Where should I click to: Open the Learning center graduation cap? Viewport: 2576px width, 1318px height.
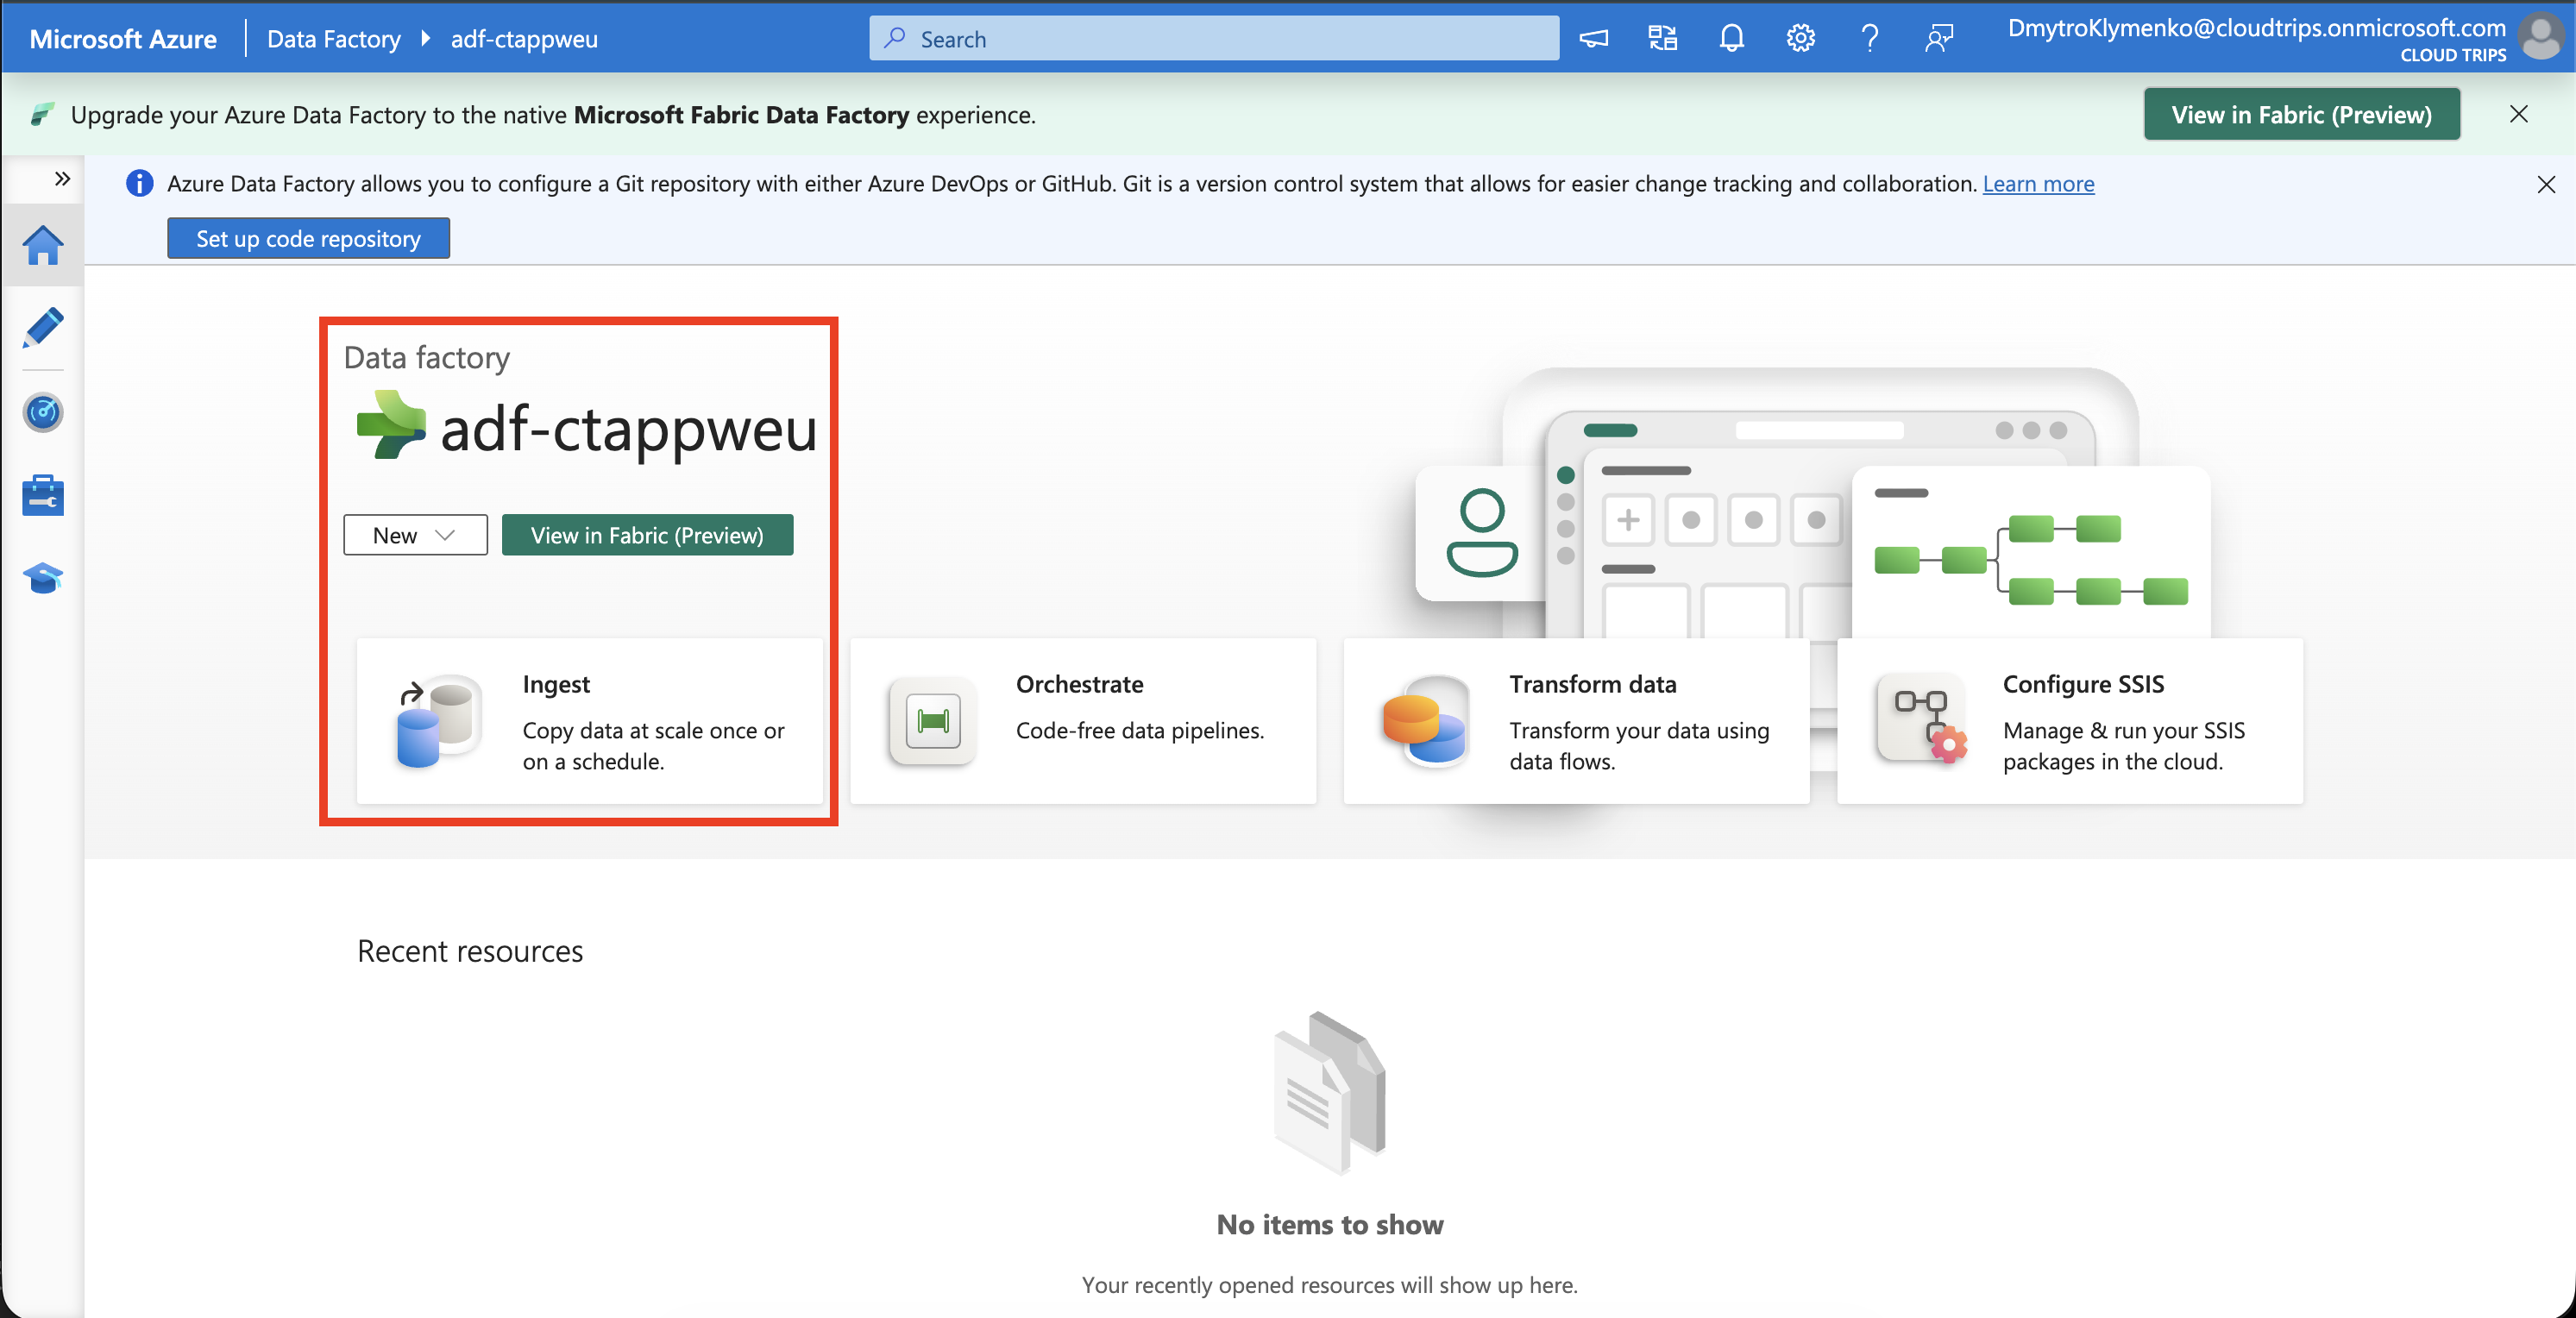43,579
